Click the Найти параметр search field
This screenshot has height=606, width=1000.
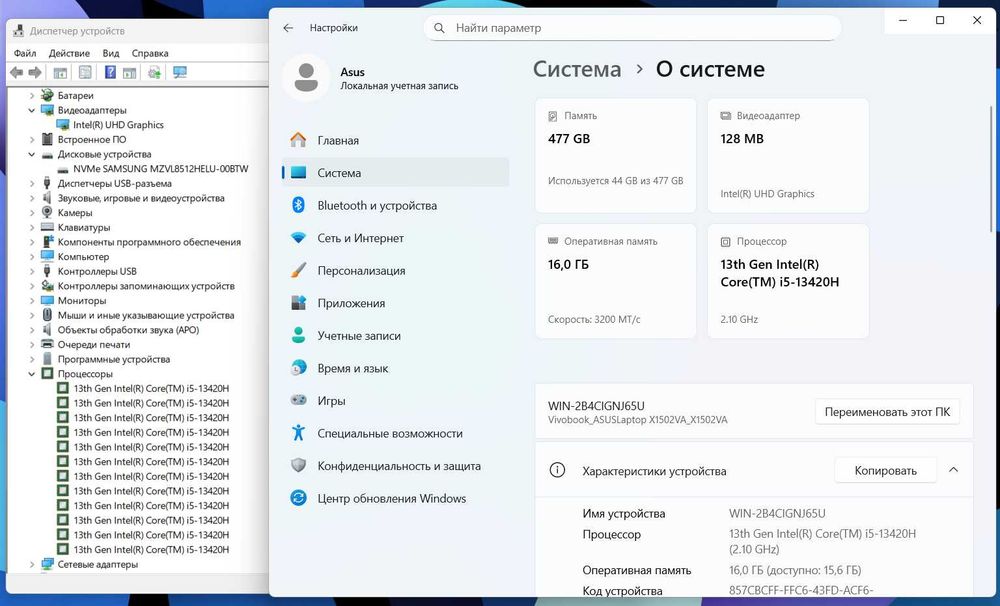[x=632, y=28]
